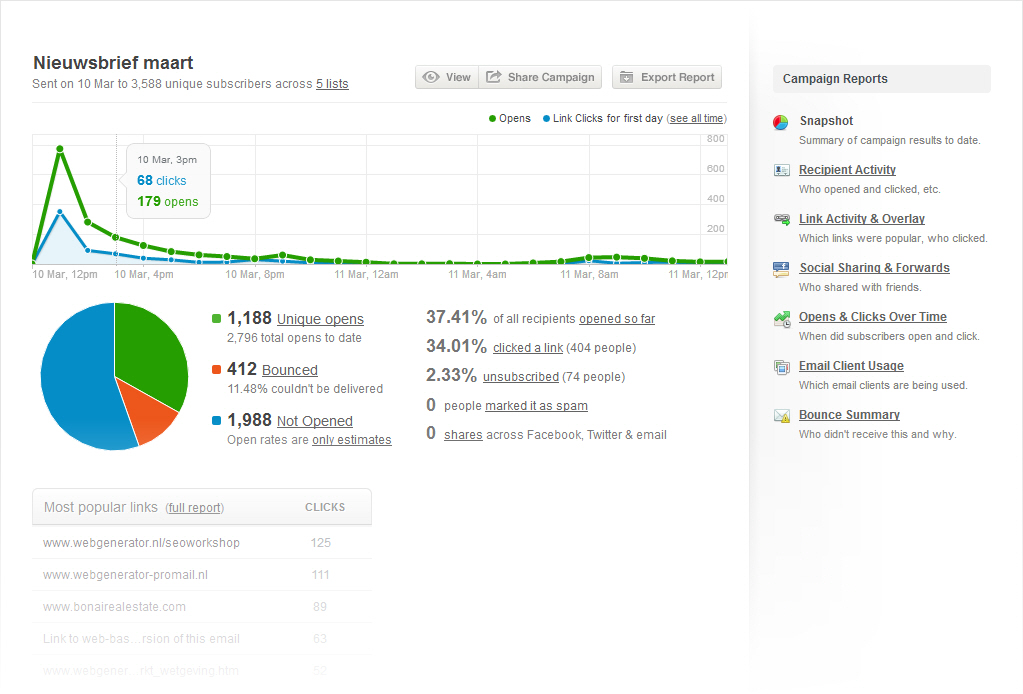
Task: Click the Snapshot pie chart icon
Action: [x=781, y=122]
